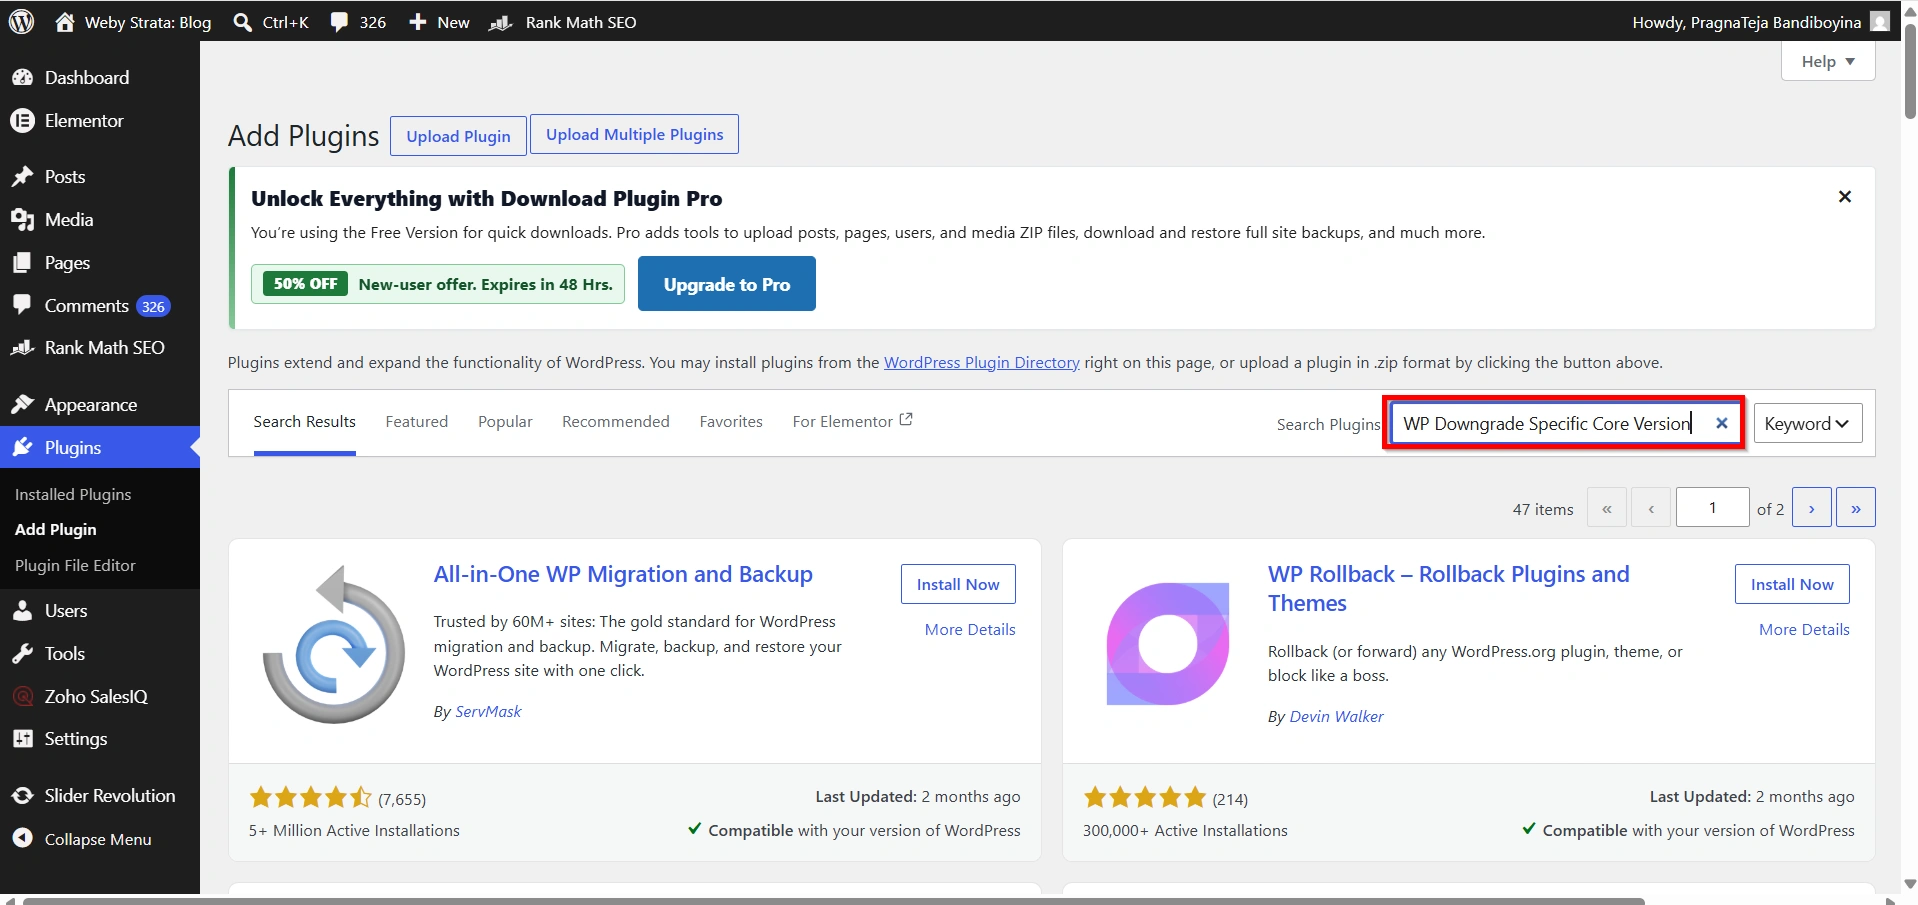Viewport: 1918px width, 905px height.
Task: View More Details for All-in-One WP Migration
Action: (x=970, y=630)
